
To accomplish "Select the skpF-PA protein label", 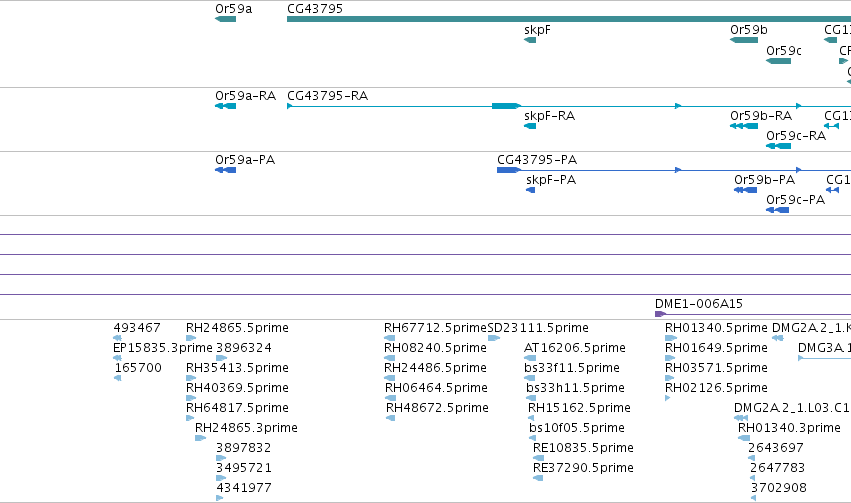I will click(x=551, y=180).
